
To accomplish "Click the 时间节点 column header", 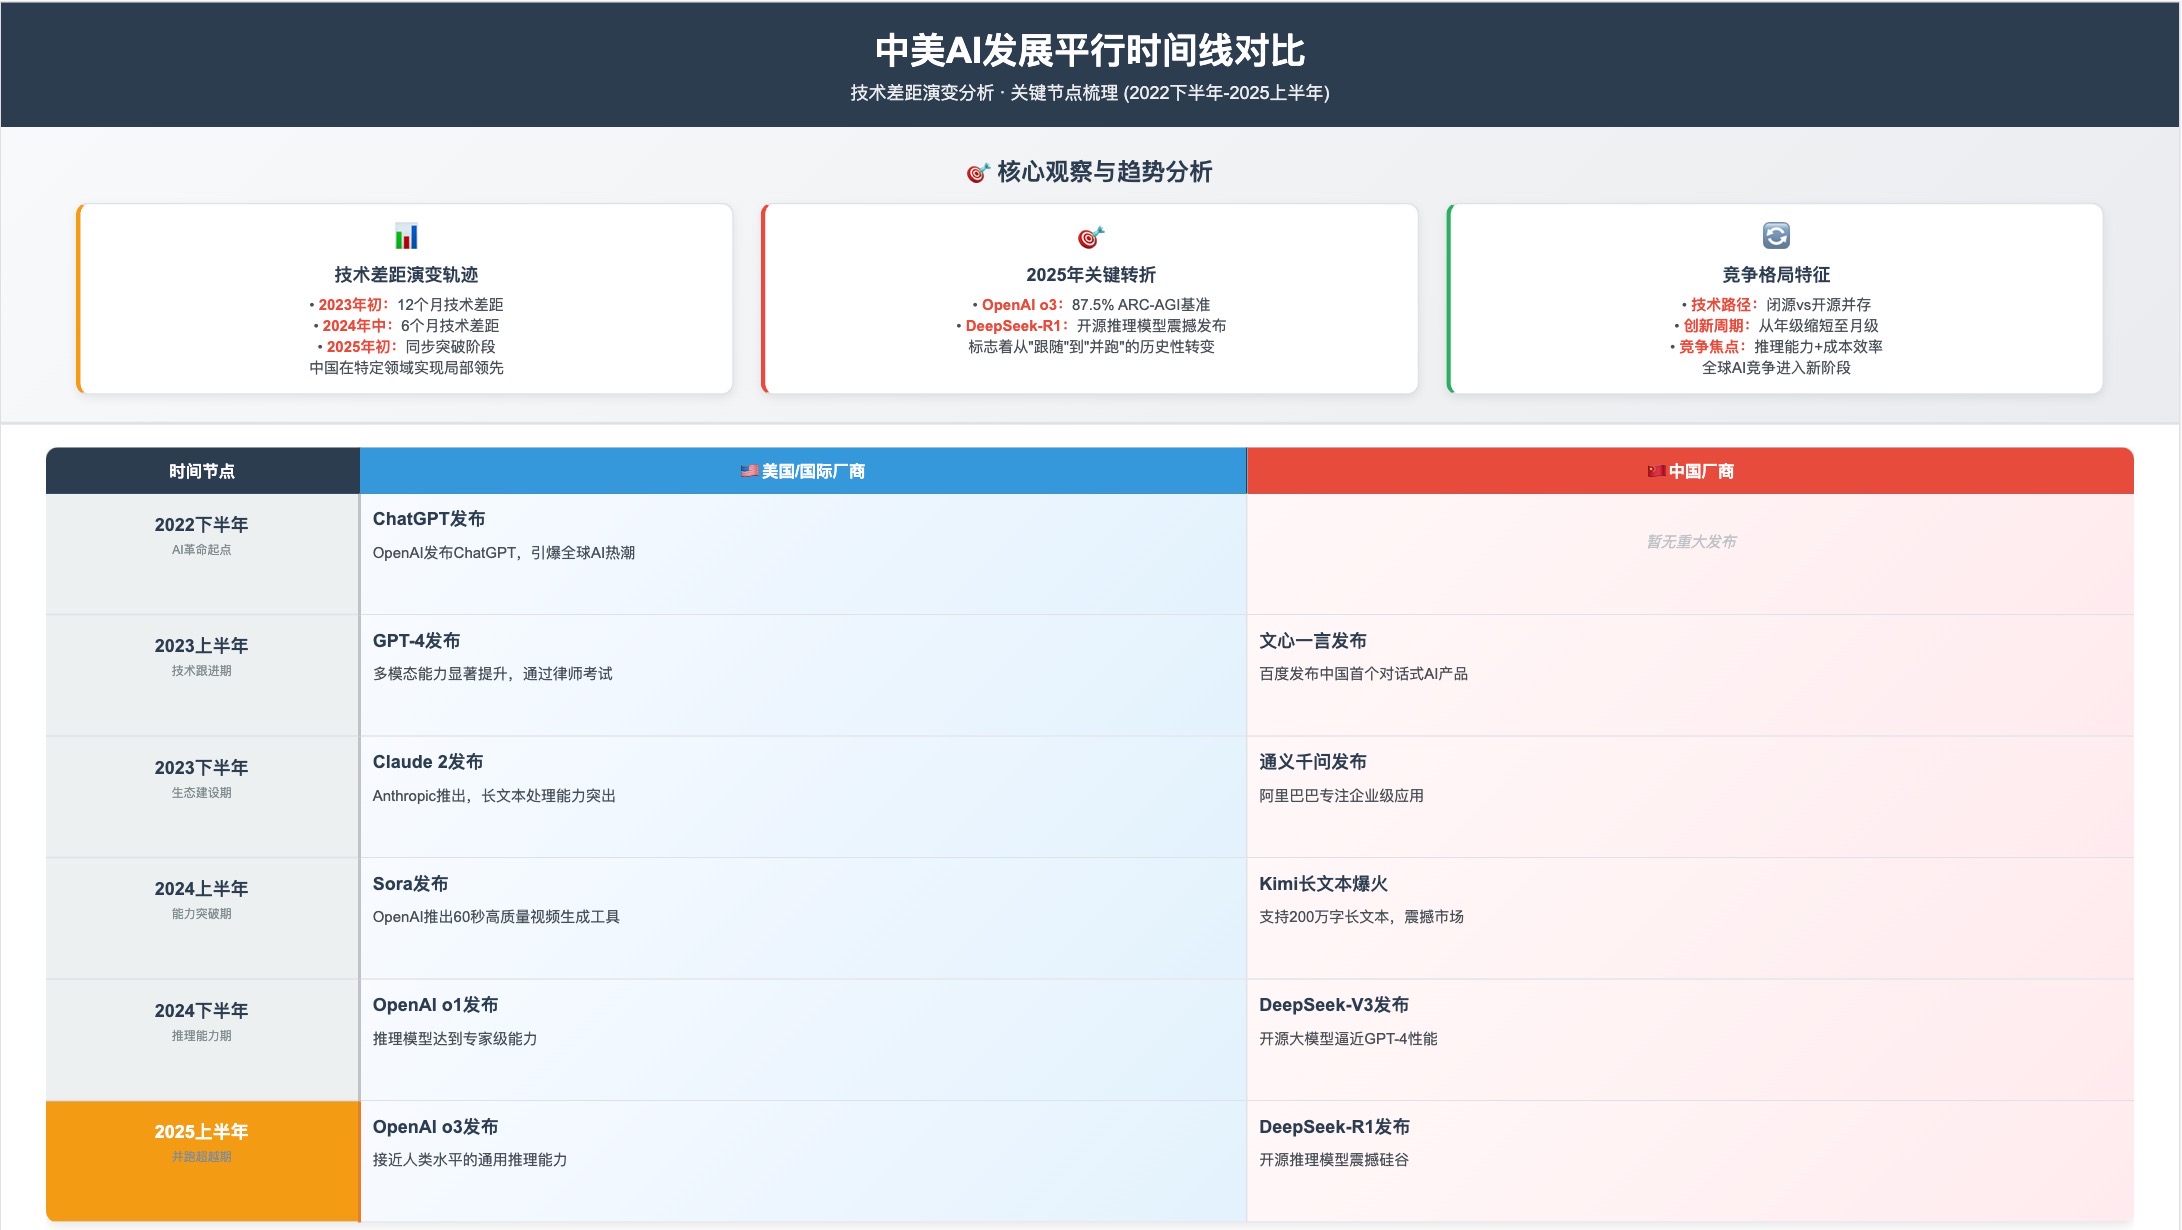I will [202, 471].
